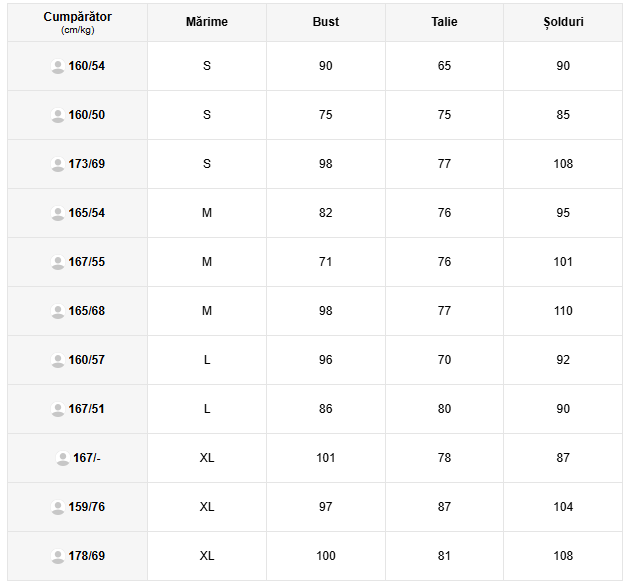
Task: Select the Mărime column header
Action: pos(207,22)
